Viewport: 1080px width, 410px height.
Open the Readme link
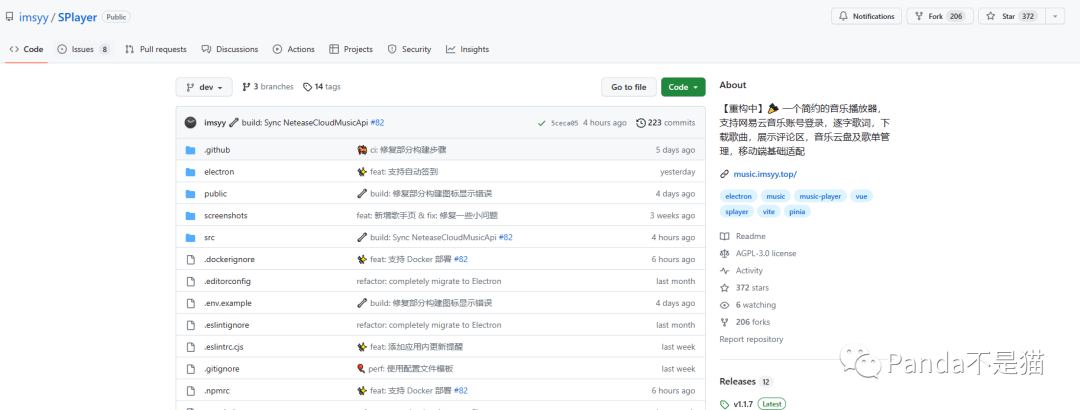[743, 236]
